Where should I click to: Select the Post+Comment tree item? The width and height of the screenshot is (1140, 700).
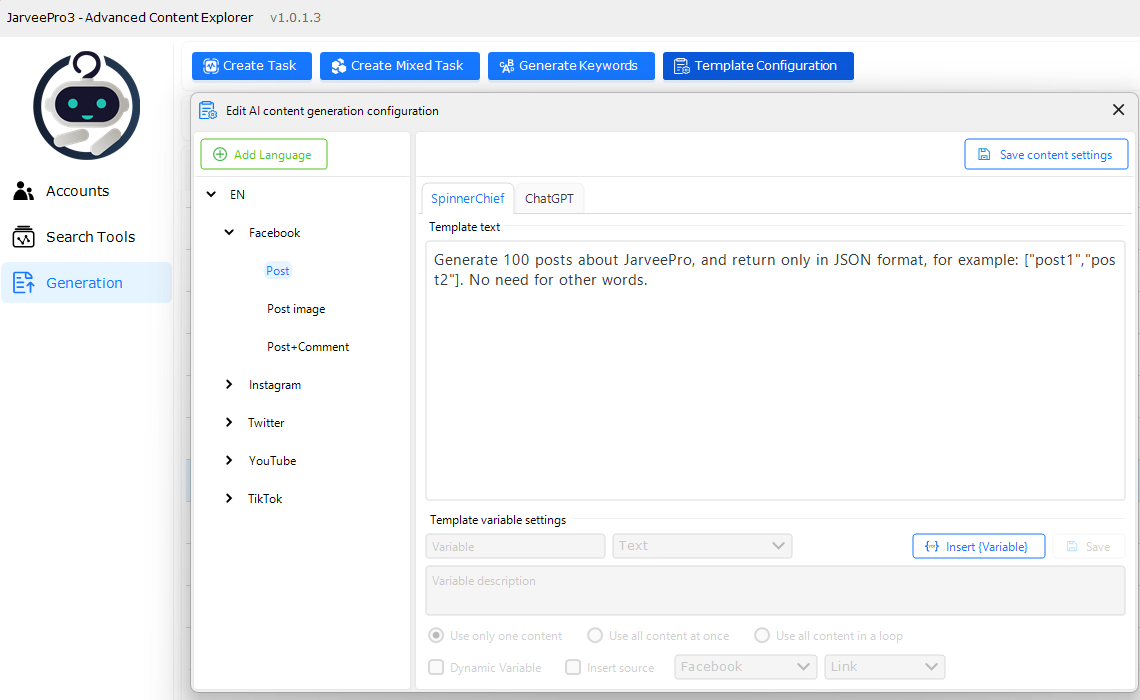click(308, 347)
